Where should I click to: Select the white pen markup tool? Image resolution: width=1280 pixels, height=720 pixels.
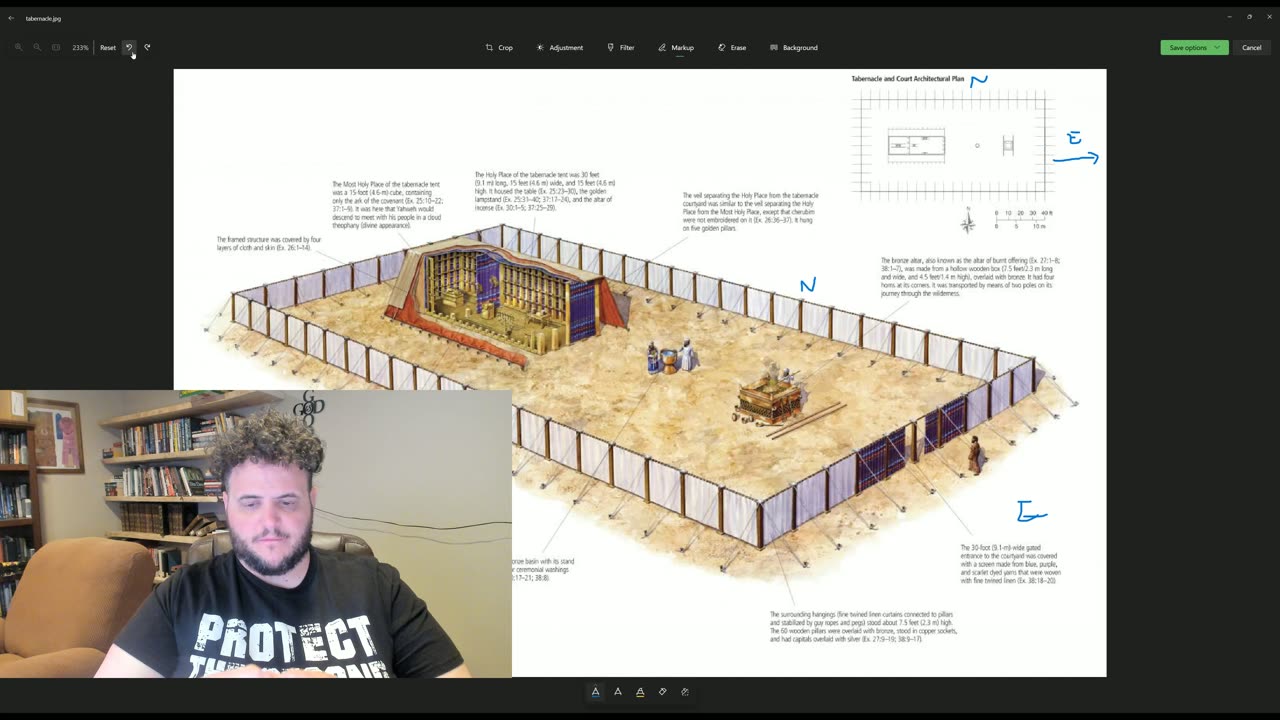point(618,691)
